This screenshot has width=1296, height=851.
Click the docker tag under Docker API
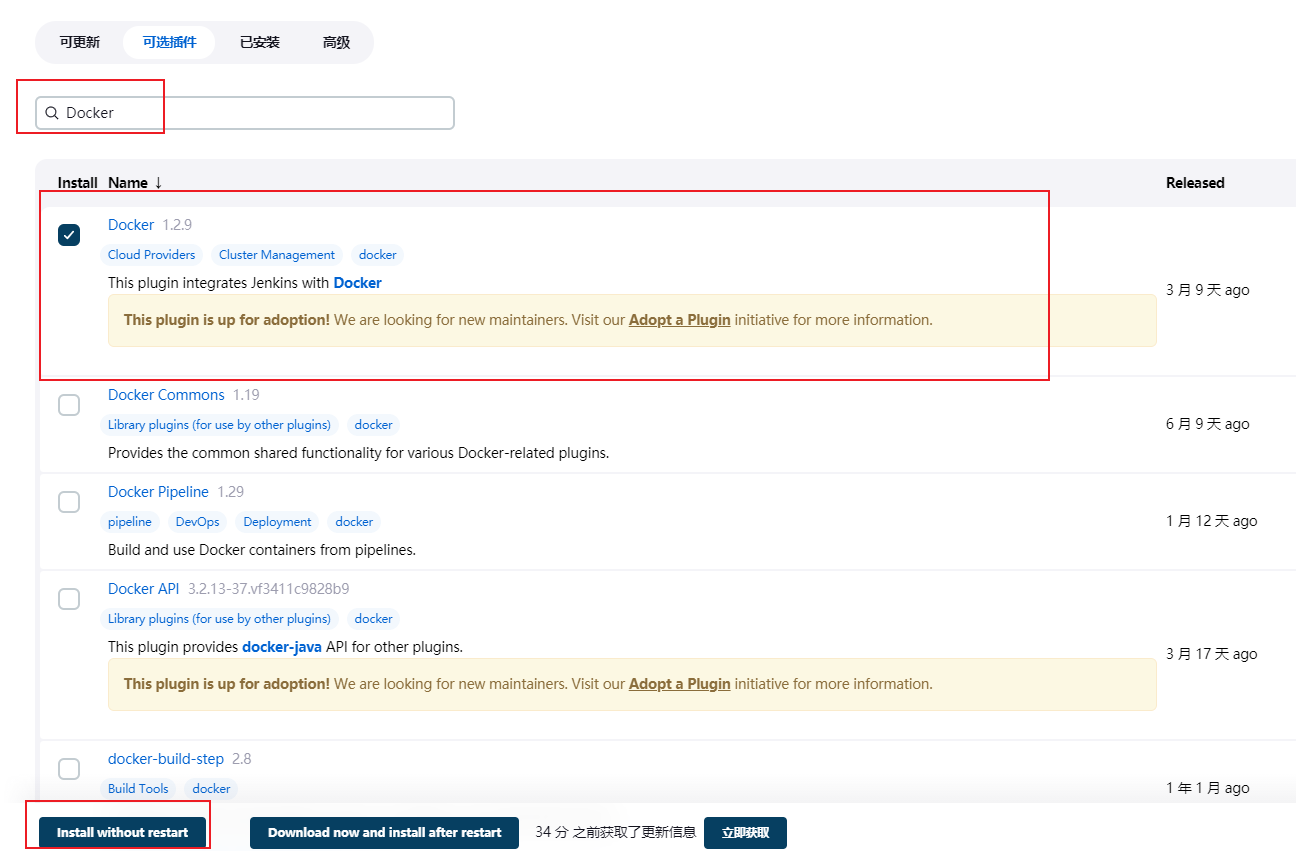point(374,619)
